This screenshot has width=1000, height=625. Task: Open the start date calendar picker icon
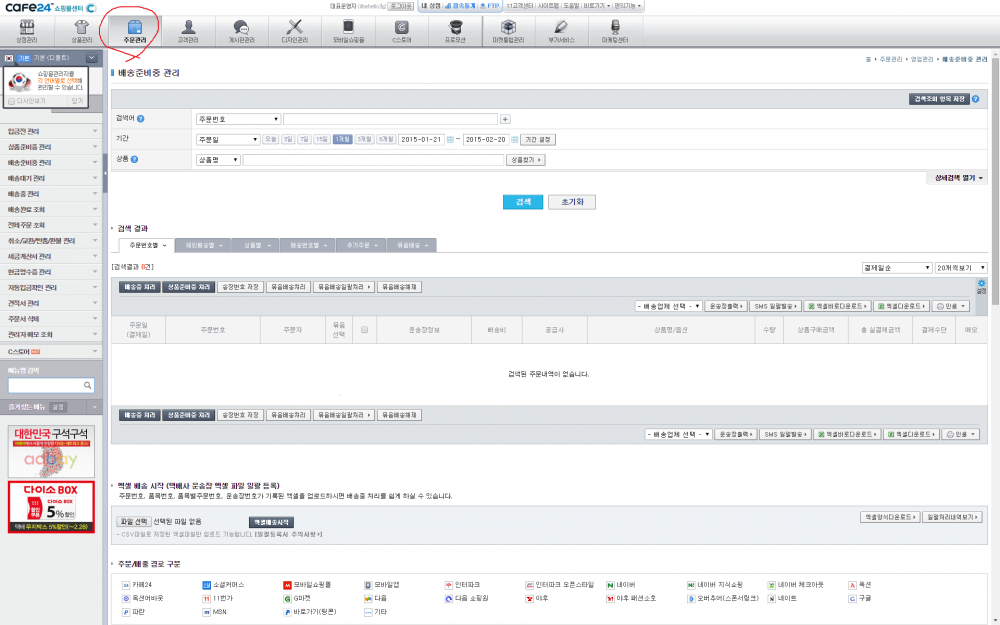tap(450, 139)
